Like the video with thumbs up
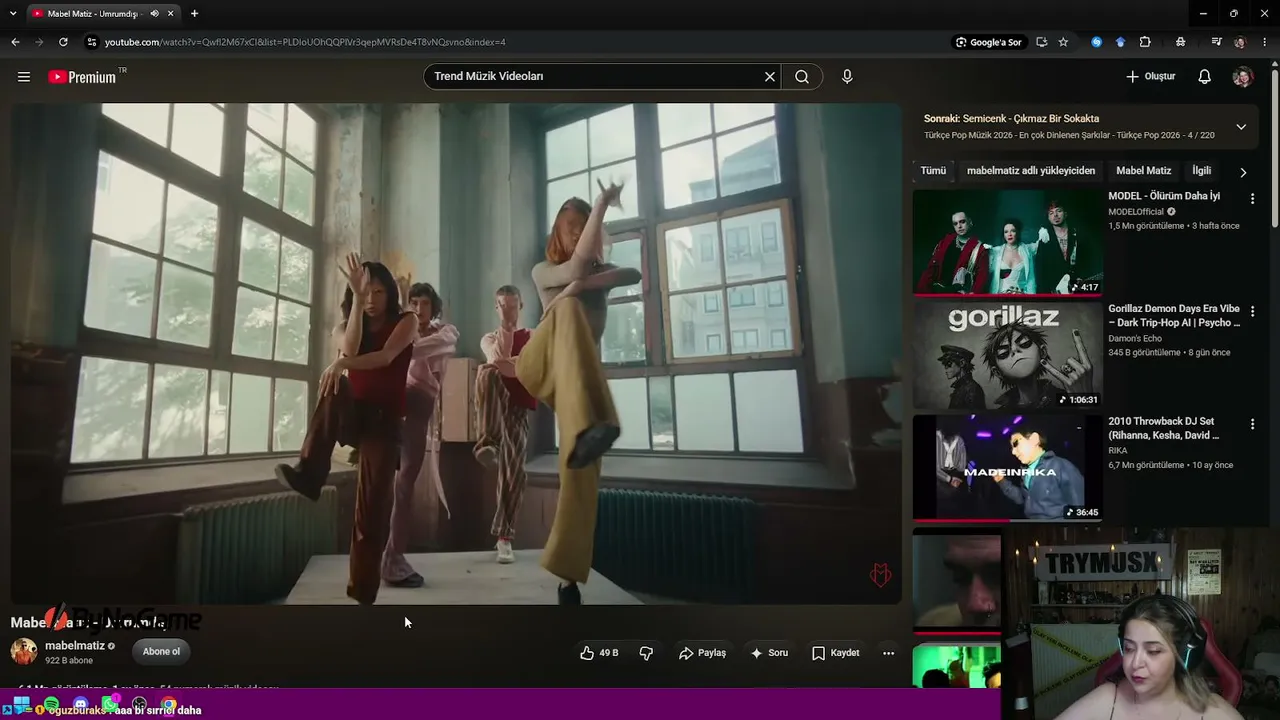 pos(599,653)
